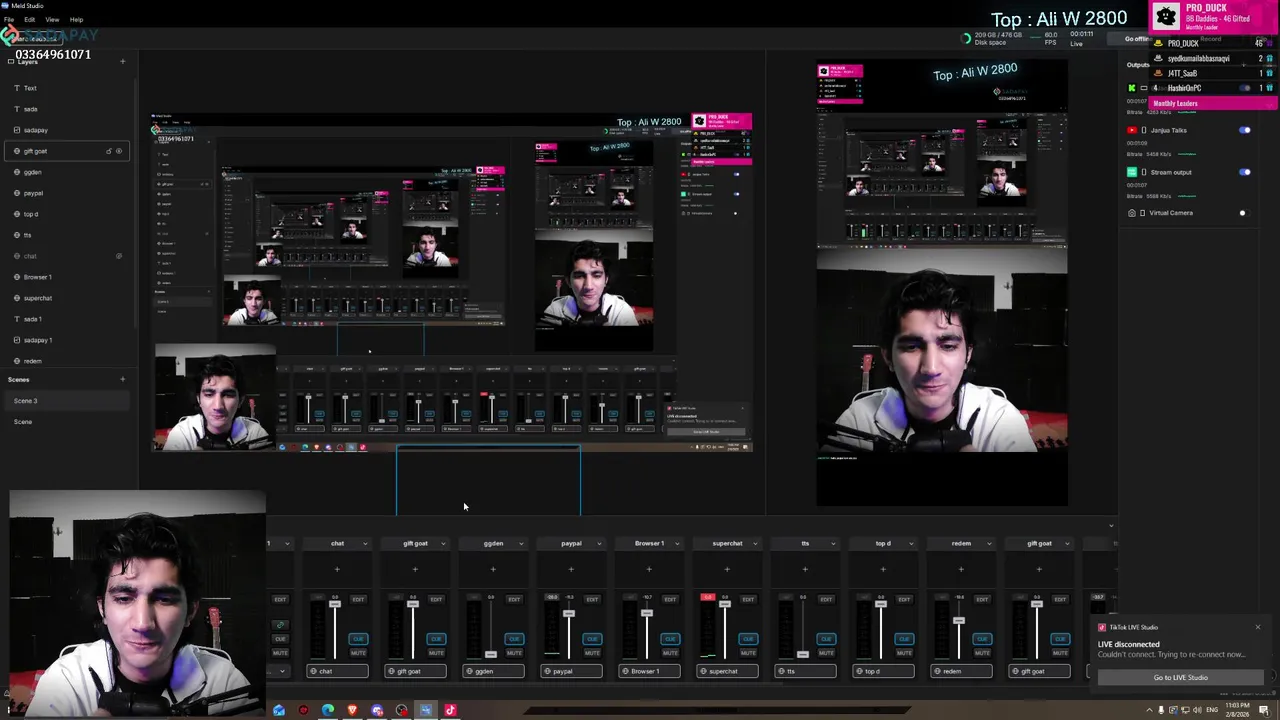1280x720 pixels.
Task: Switch to Scene 3
Action: pyautogui.click(x=66, y=401)
